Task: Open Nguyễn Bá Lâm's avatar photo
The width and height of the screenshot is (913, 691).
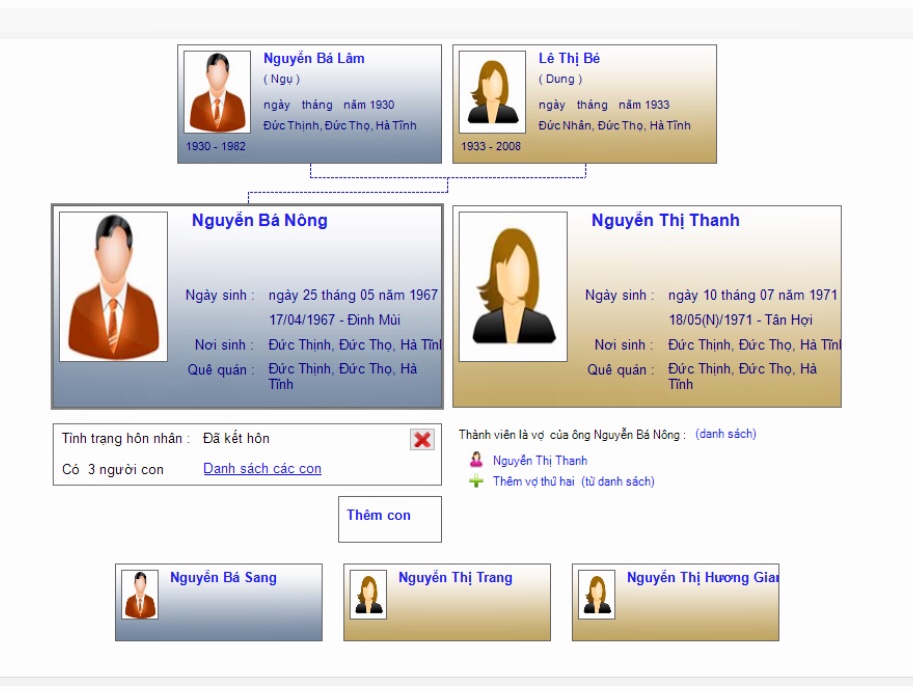Action: click(217, 92)
